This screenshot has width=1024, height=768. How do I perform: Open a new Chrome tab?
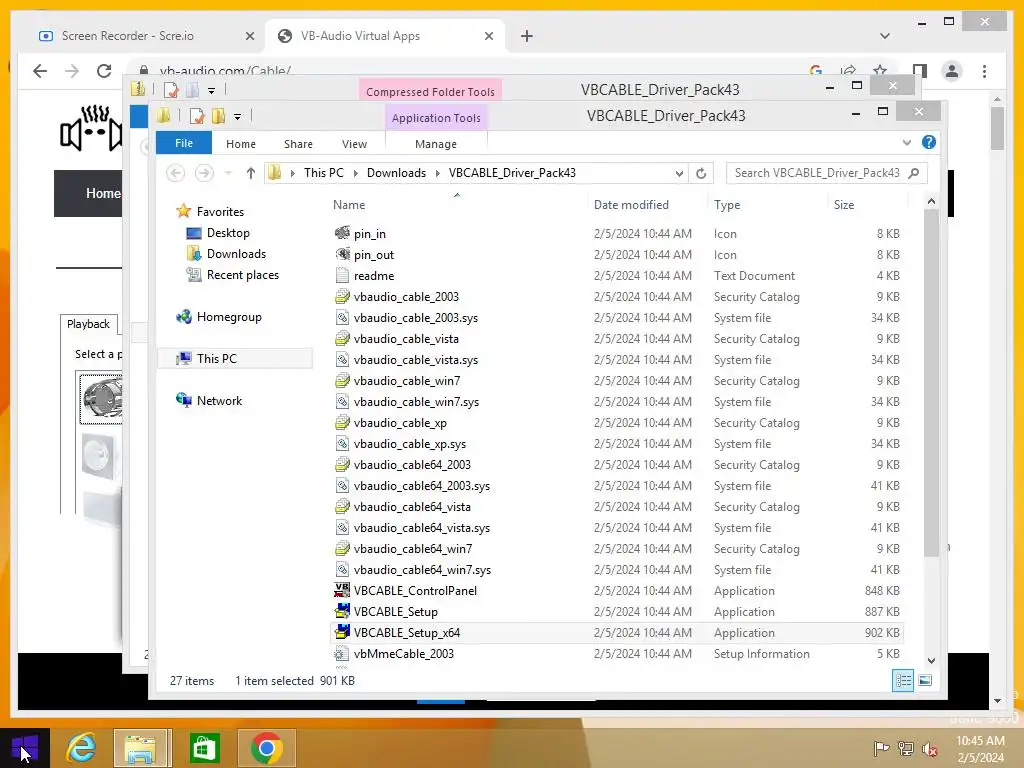[x=526, y=36]
